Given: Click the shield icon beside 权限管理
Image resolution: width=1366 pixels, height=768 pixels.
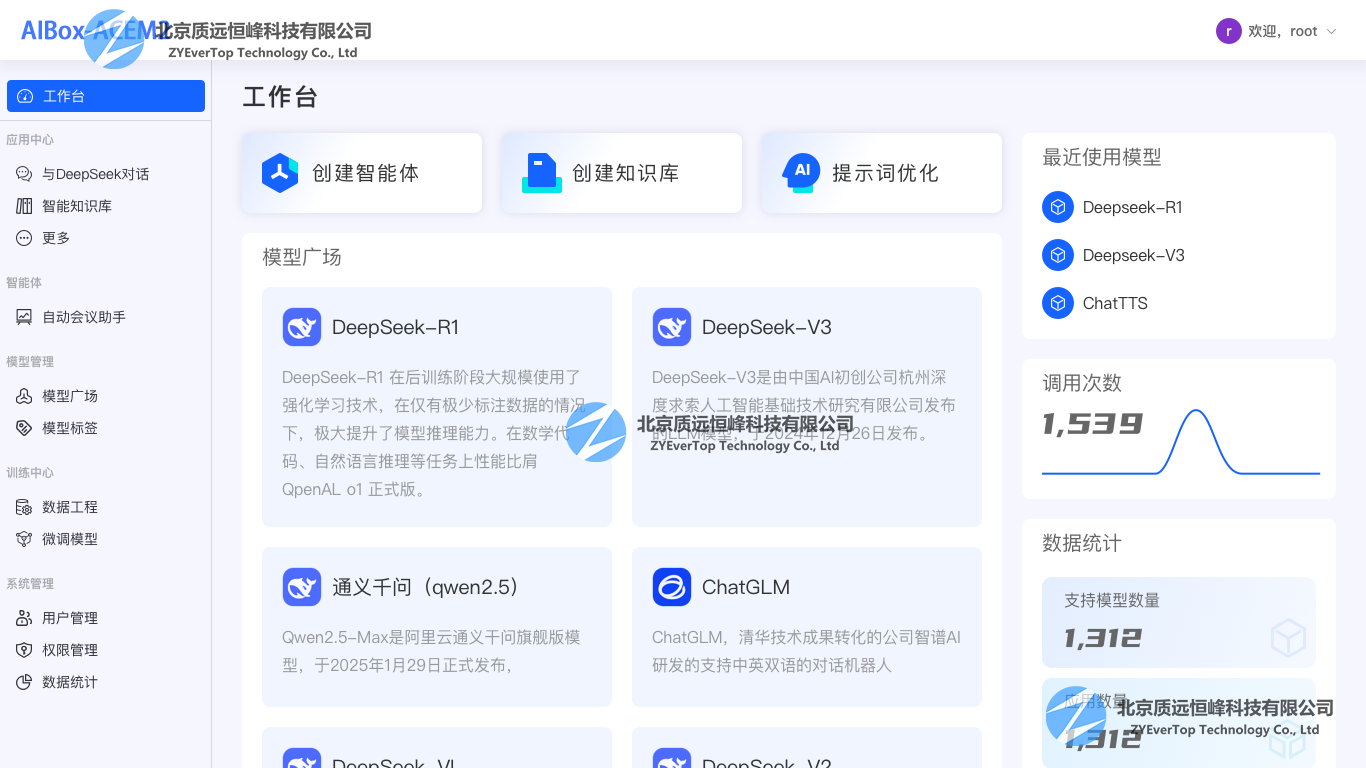Looking at the screenshot, I should coord(24,650).
